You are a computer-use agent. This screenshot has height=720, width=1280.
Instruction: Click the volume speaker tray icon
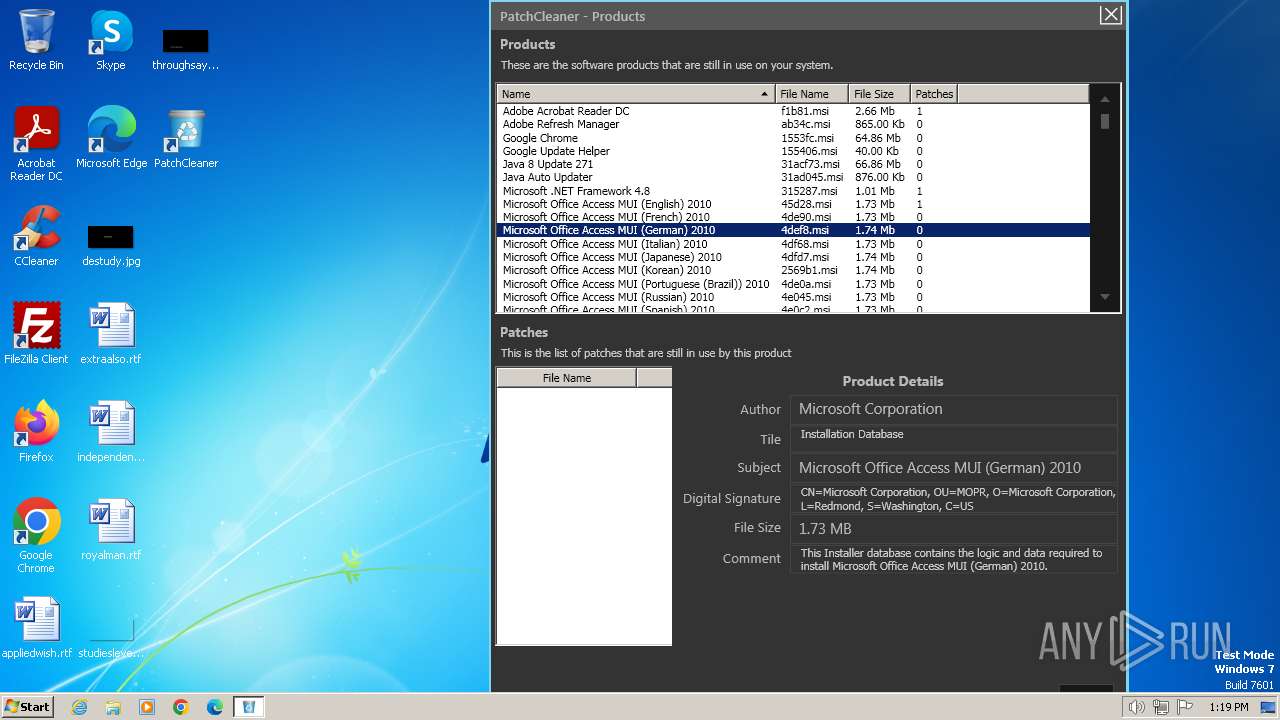(1136, 707)
